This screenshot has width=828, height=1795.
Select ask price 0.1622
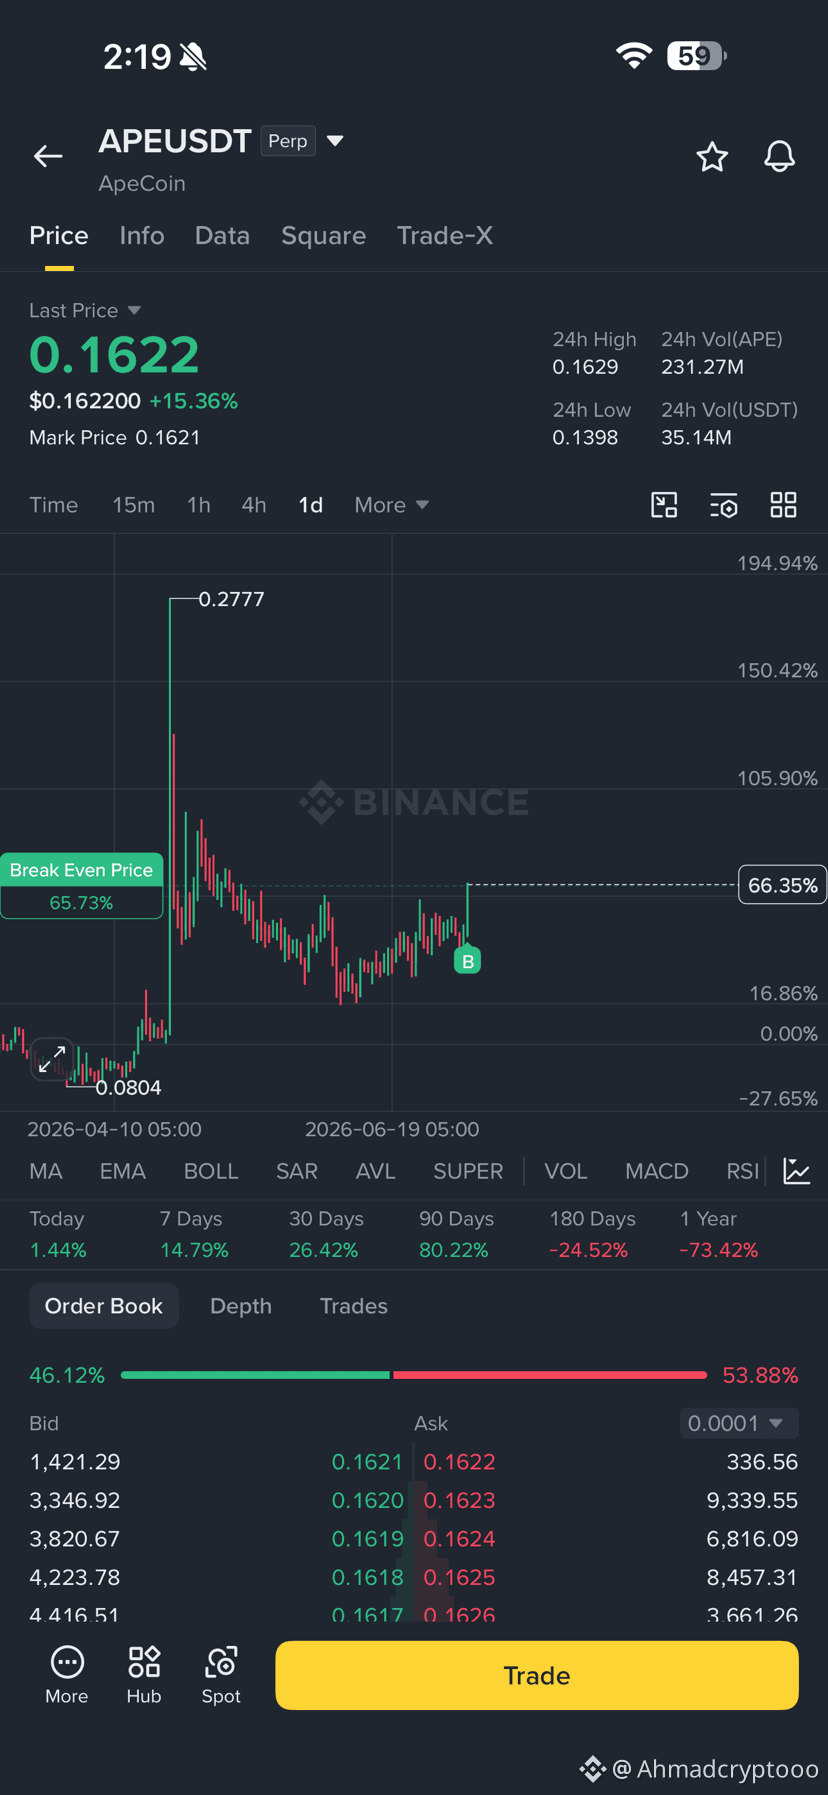[459, 1462]
